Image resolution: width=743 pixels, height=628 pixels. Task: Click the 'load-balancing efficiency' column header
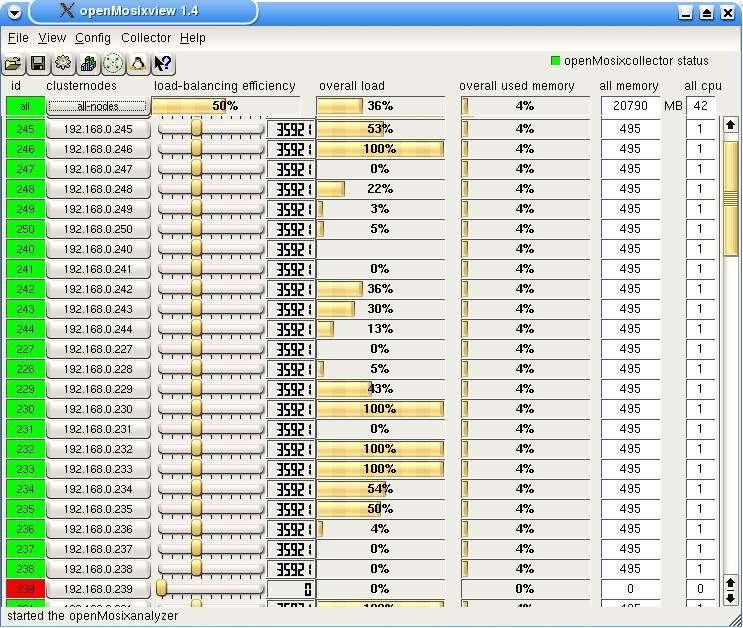[225, 86]
